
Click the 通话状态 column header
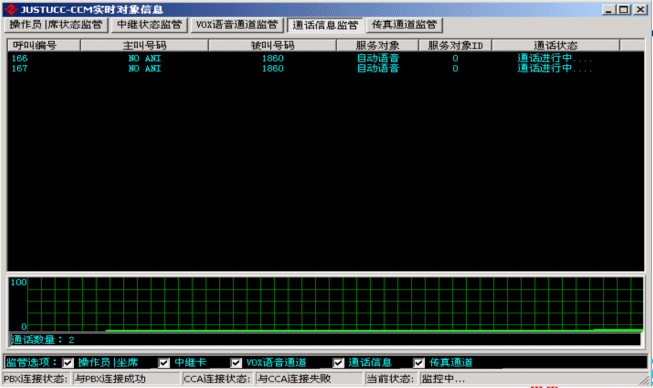[556, 45]
